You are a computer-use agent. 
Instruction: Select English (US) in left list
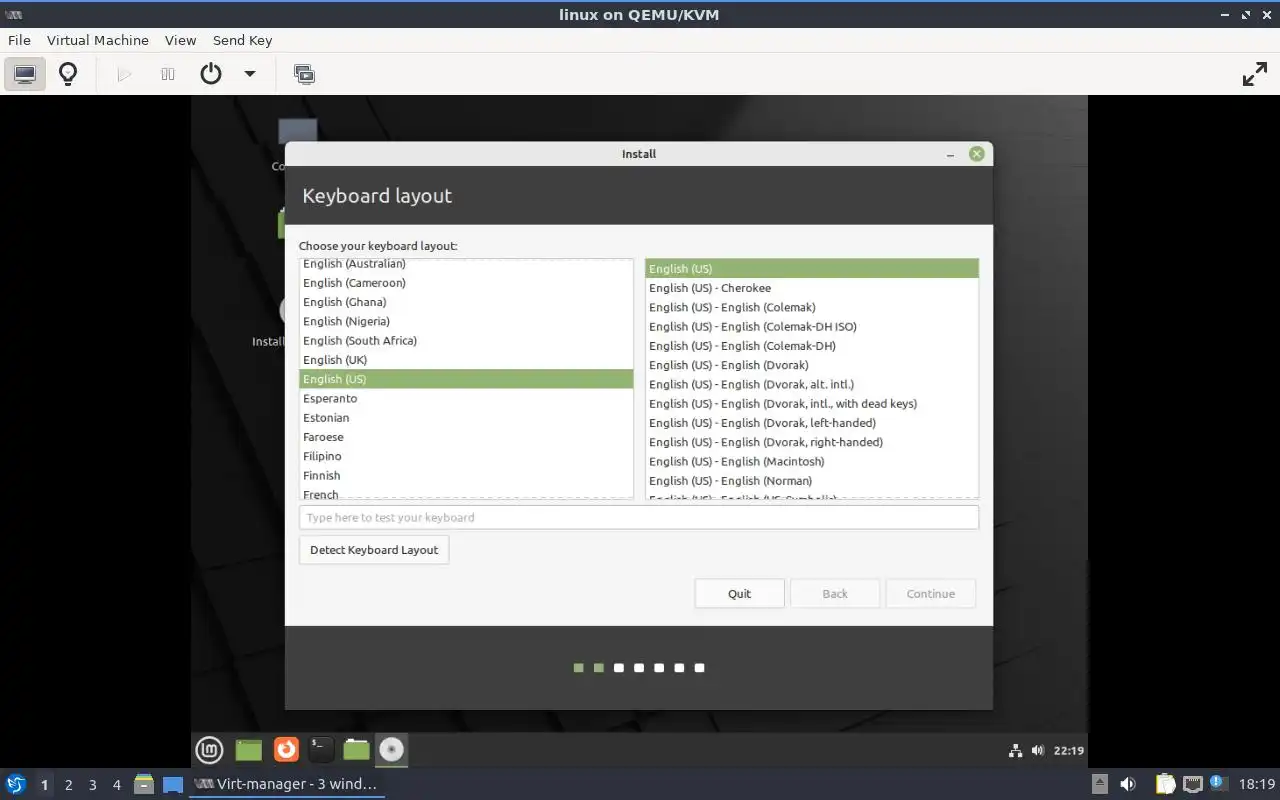tap(466, 379)
